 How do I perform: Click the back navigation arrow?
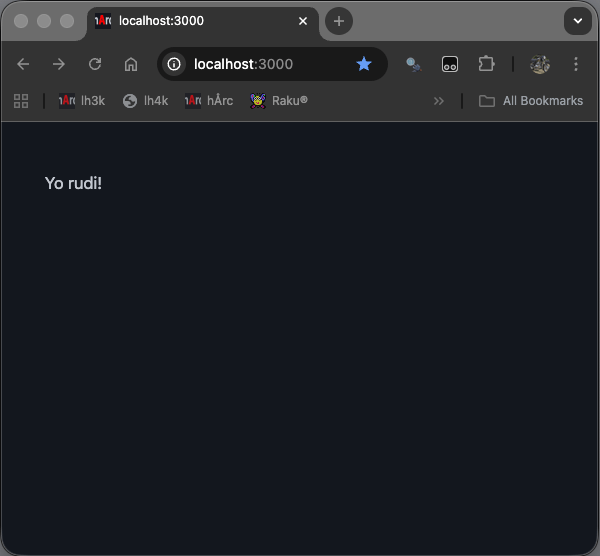tap(23, 64)
